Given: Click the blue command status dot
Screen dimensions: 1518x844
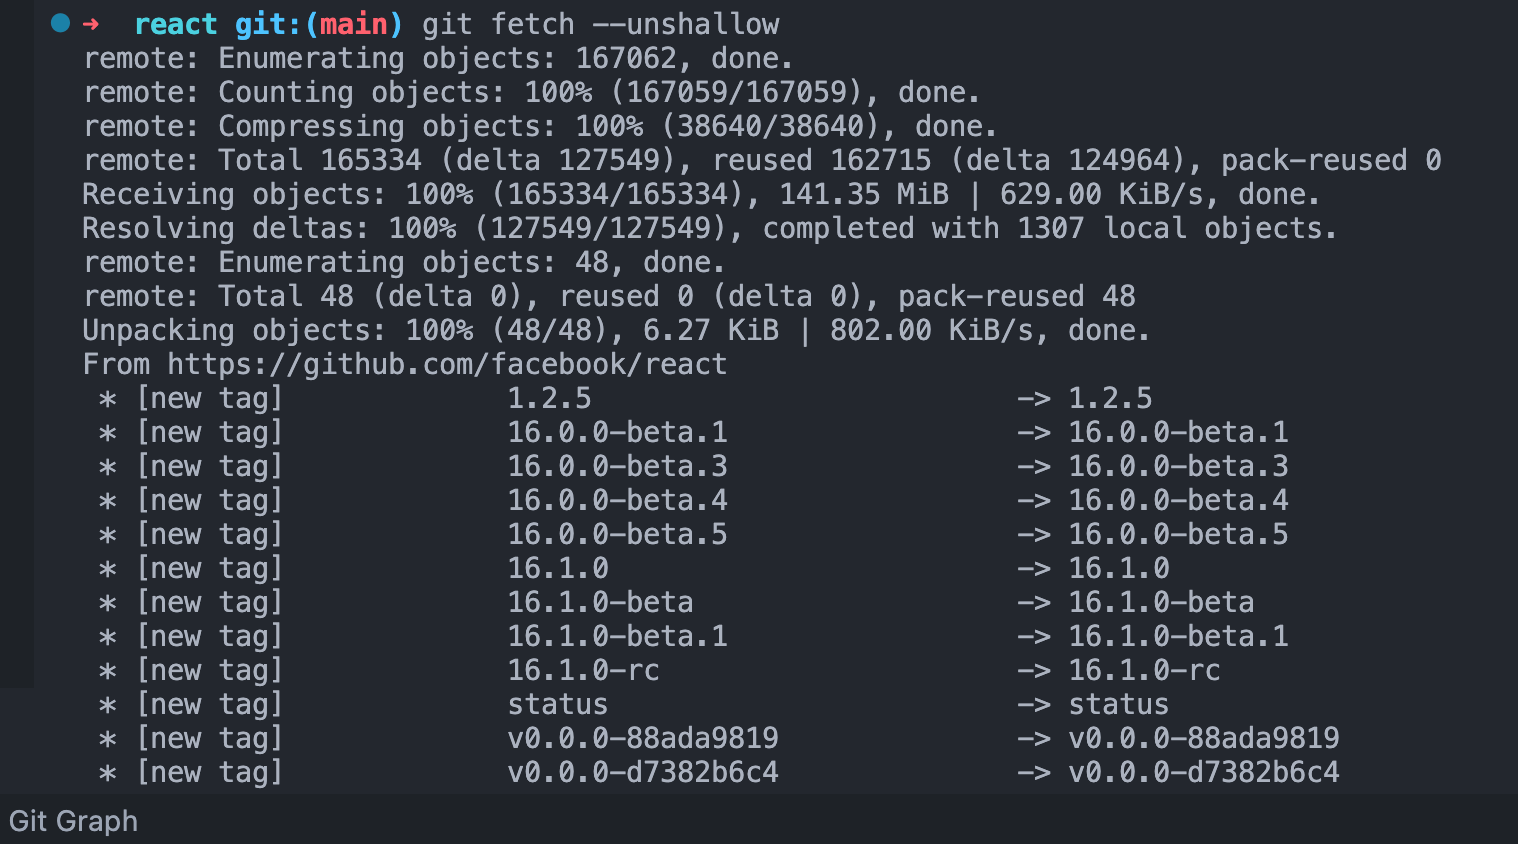Looking at the screenshot, I should [x=60, y=23].
